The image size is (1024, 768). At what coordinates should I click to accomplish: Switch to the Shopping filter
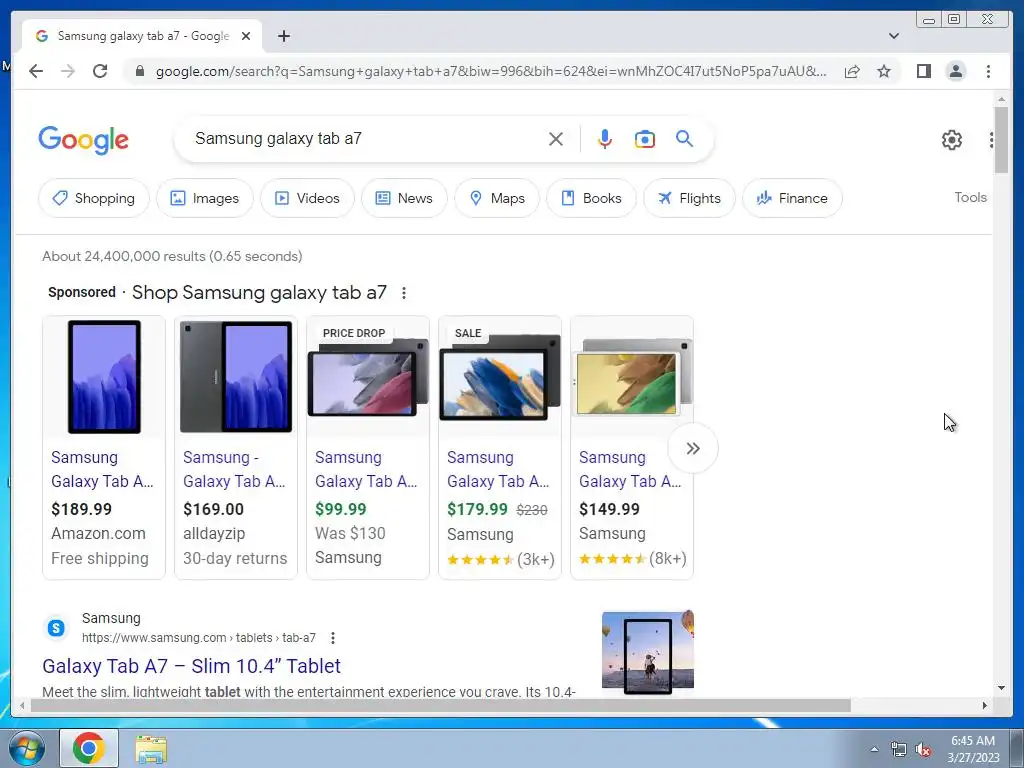(94, 198)
